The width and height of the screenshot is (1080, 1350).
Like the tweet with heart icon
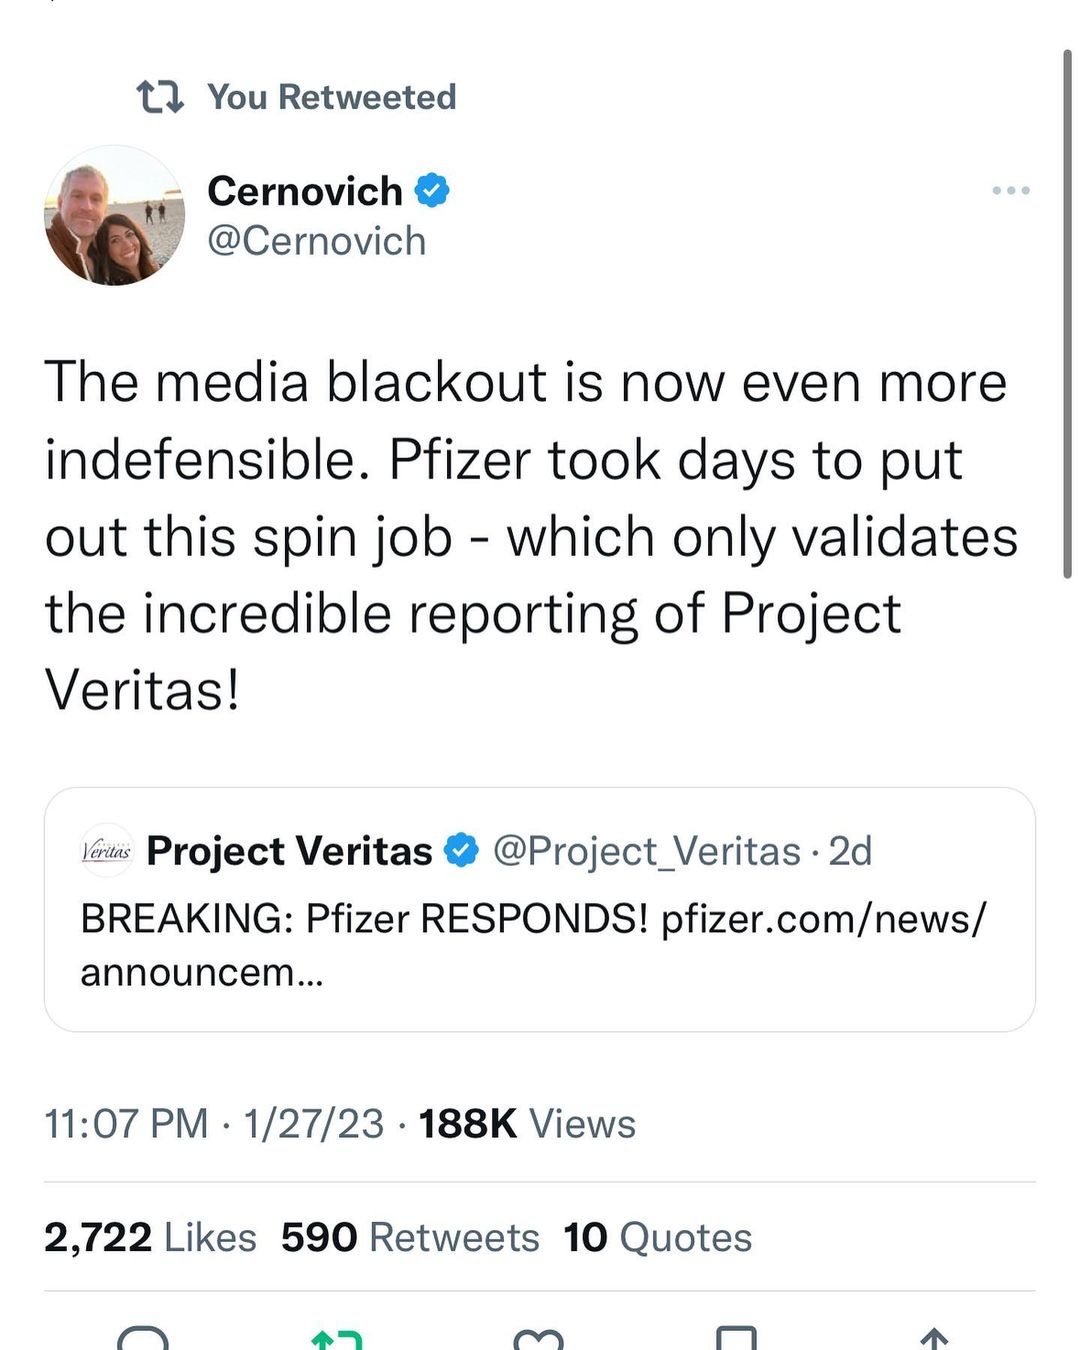(538, 1338)
